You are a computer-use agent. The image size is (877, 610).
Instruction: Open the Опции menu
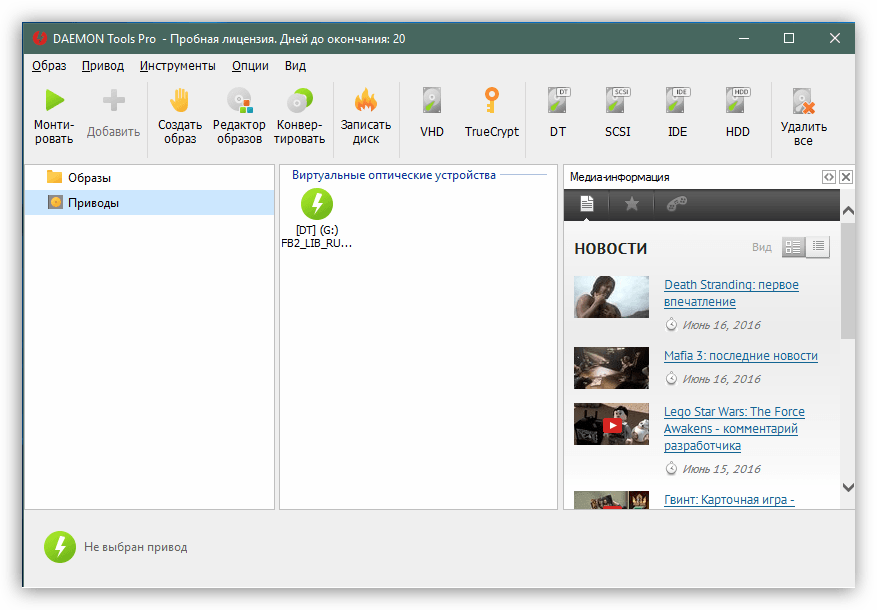click(250, 66)
